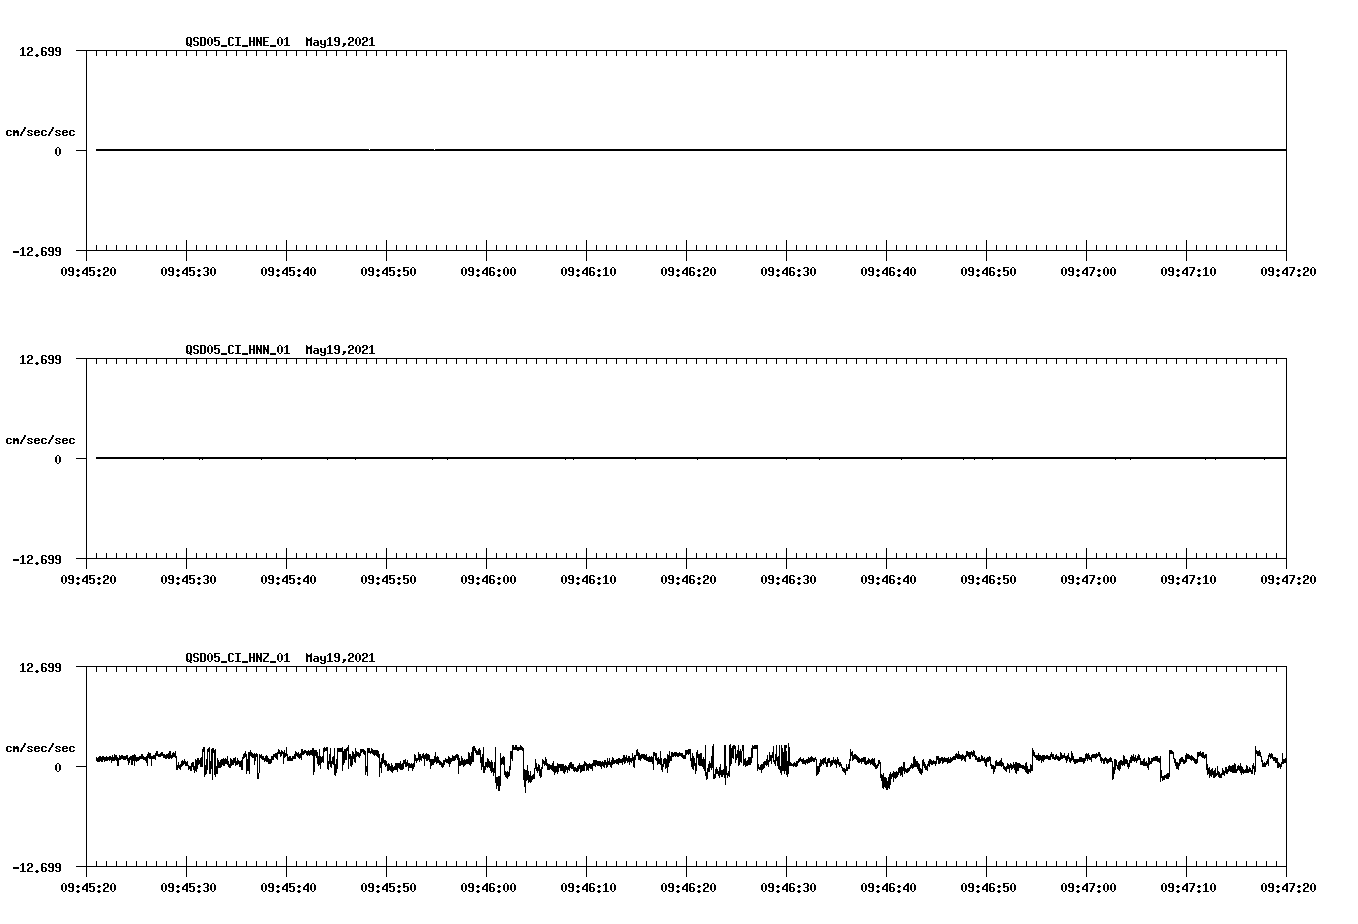Click the 09:46:40 time label under top plot
Image resolution: width=1358 pixels, height=924 pixels.
[886, 269]
